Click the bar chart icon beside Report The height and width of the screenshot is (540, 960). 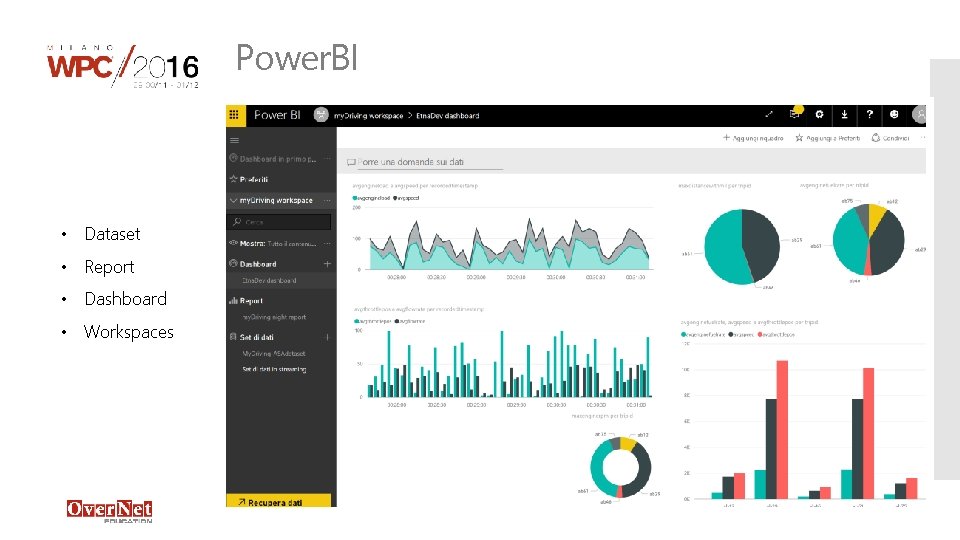pos(233,301)
